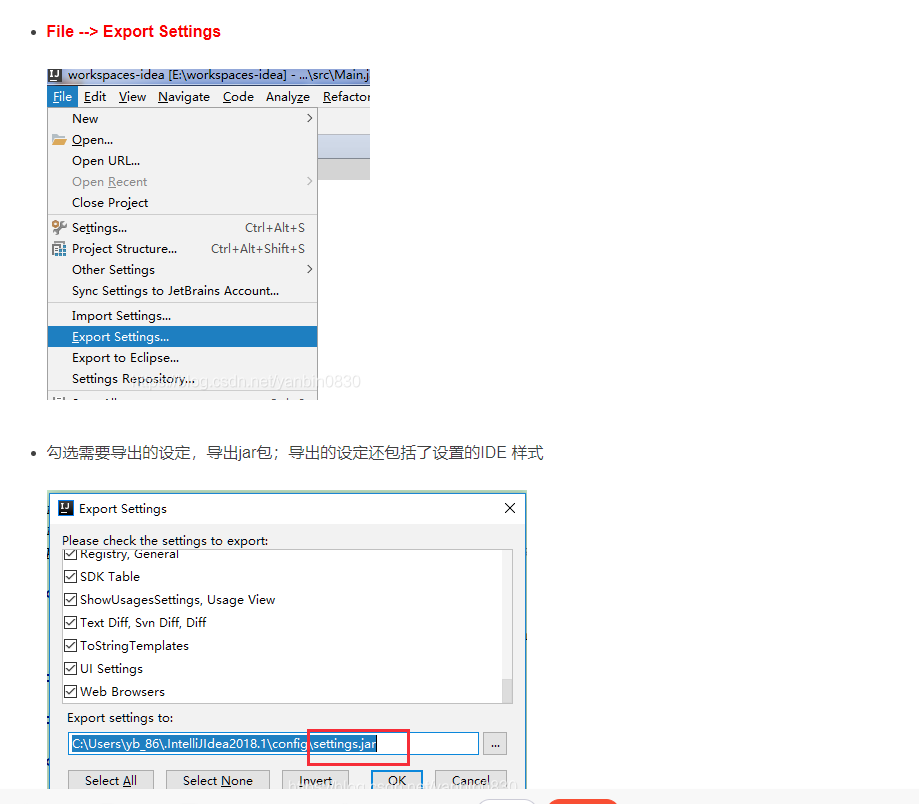Select Close Project menu item

[x=182, y=203]
